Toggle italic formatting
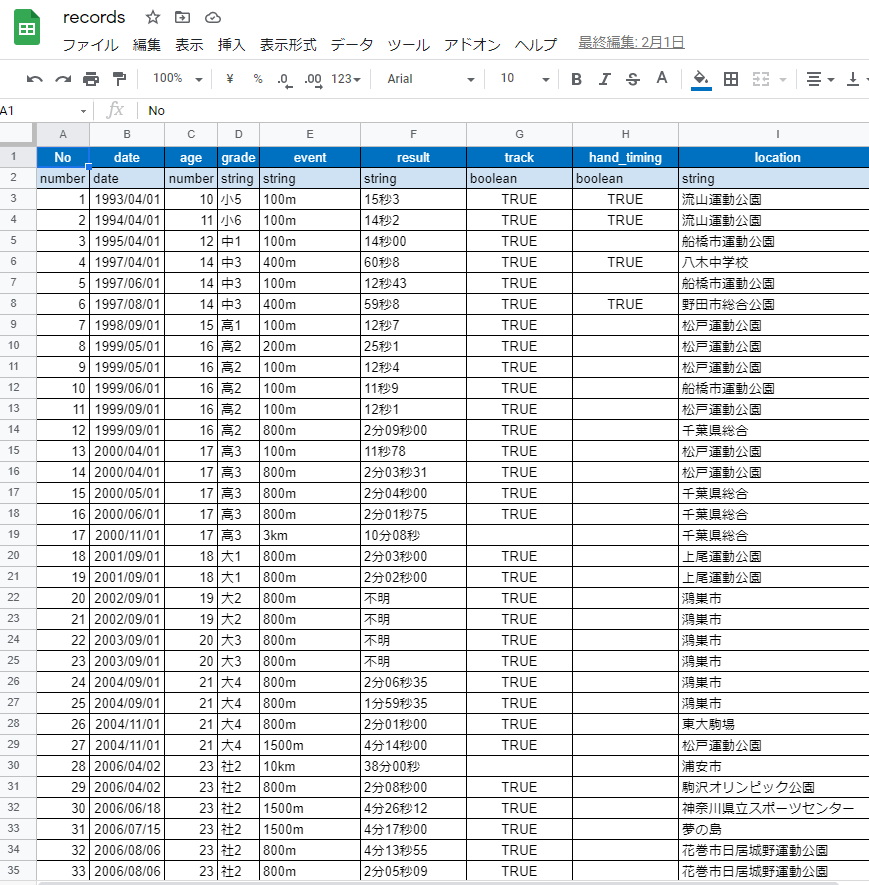 point(604,79)
